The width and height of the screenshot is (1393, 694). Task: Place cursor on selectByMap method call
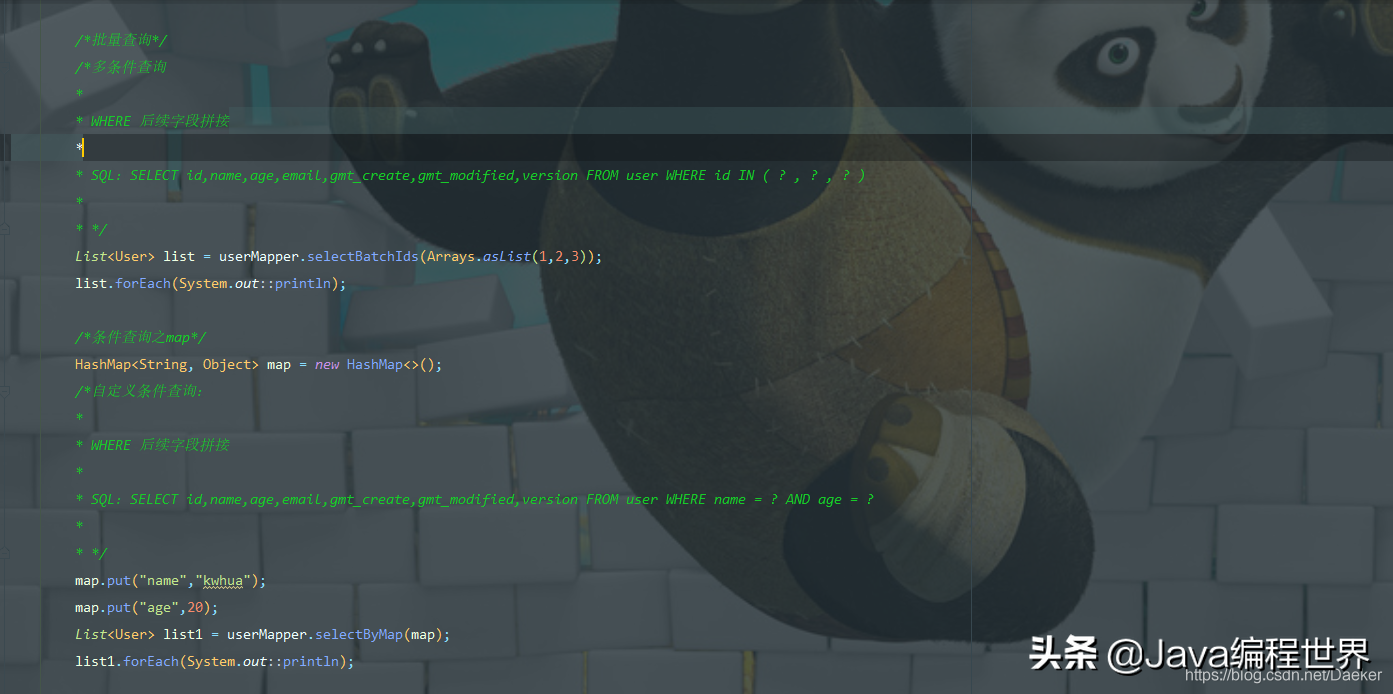(x=358, y=634)
